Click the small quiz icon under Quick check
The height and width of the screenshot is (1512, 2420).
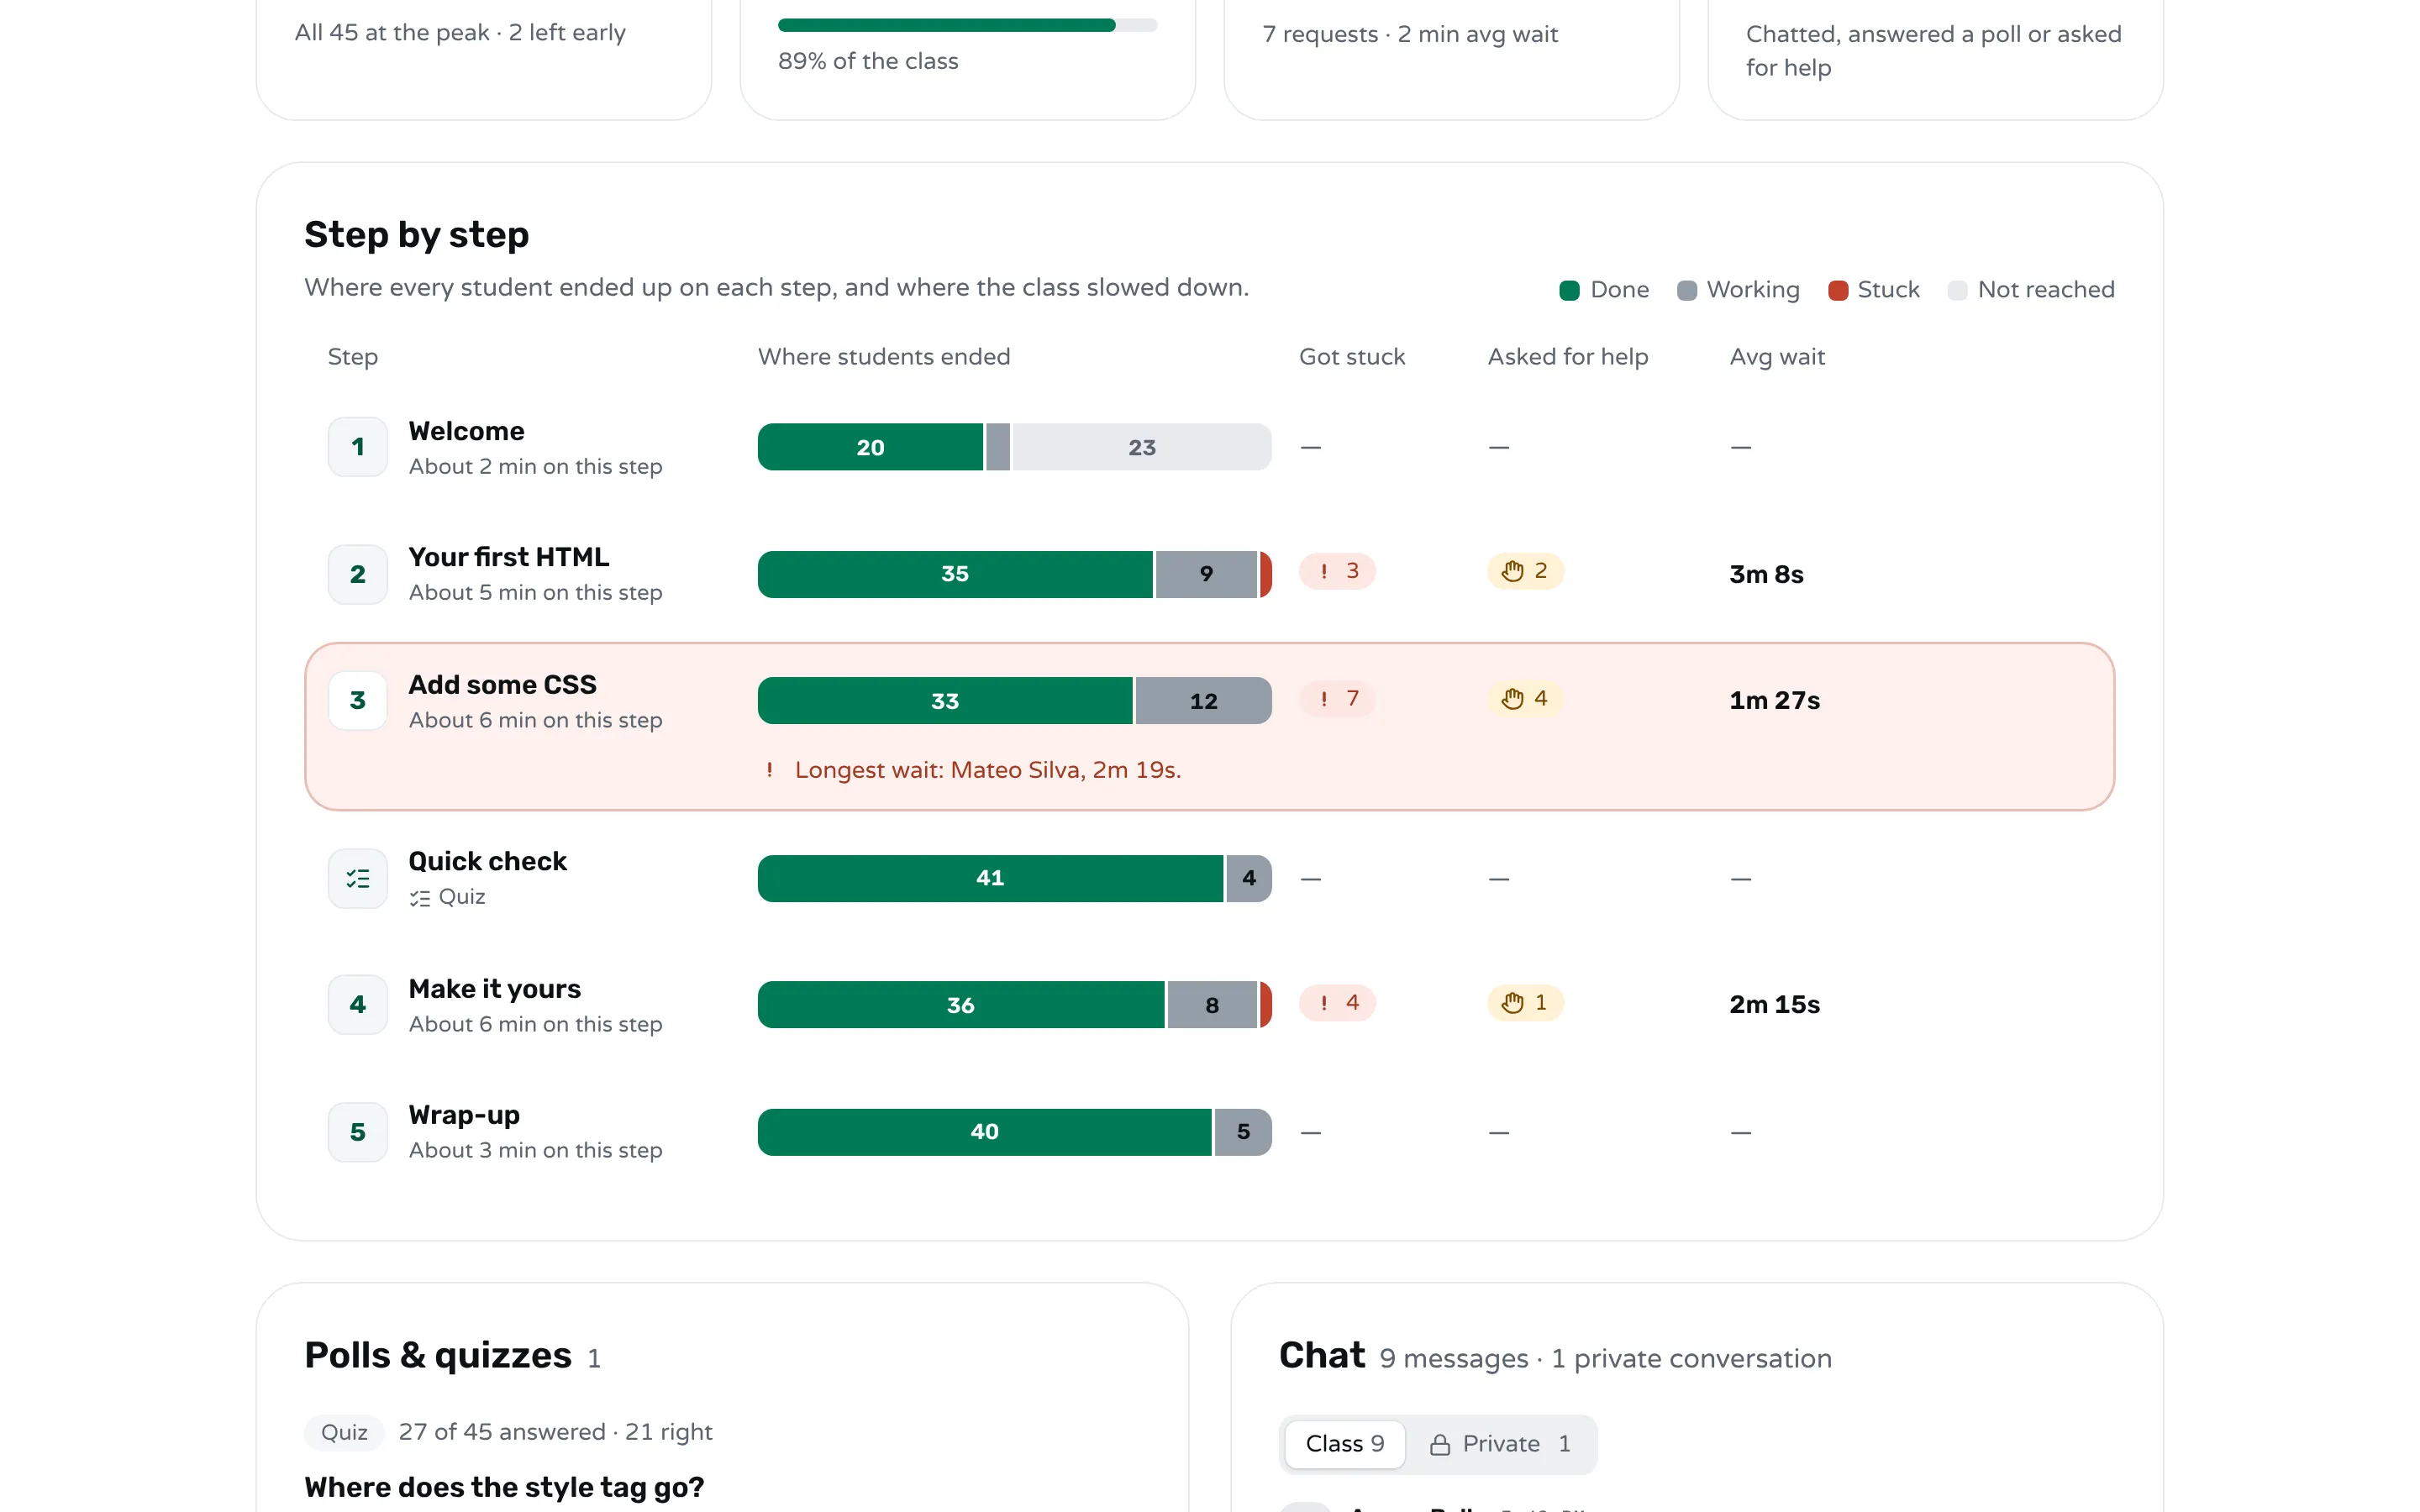point(420,898)
